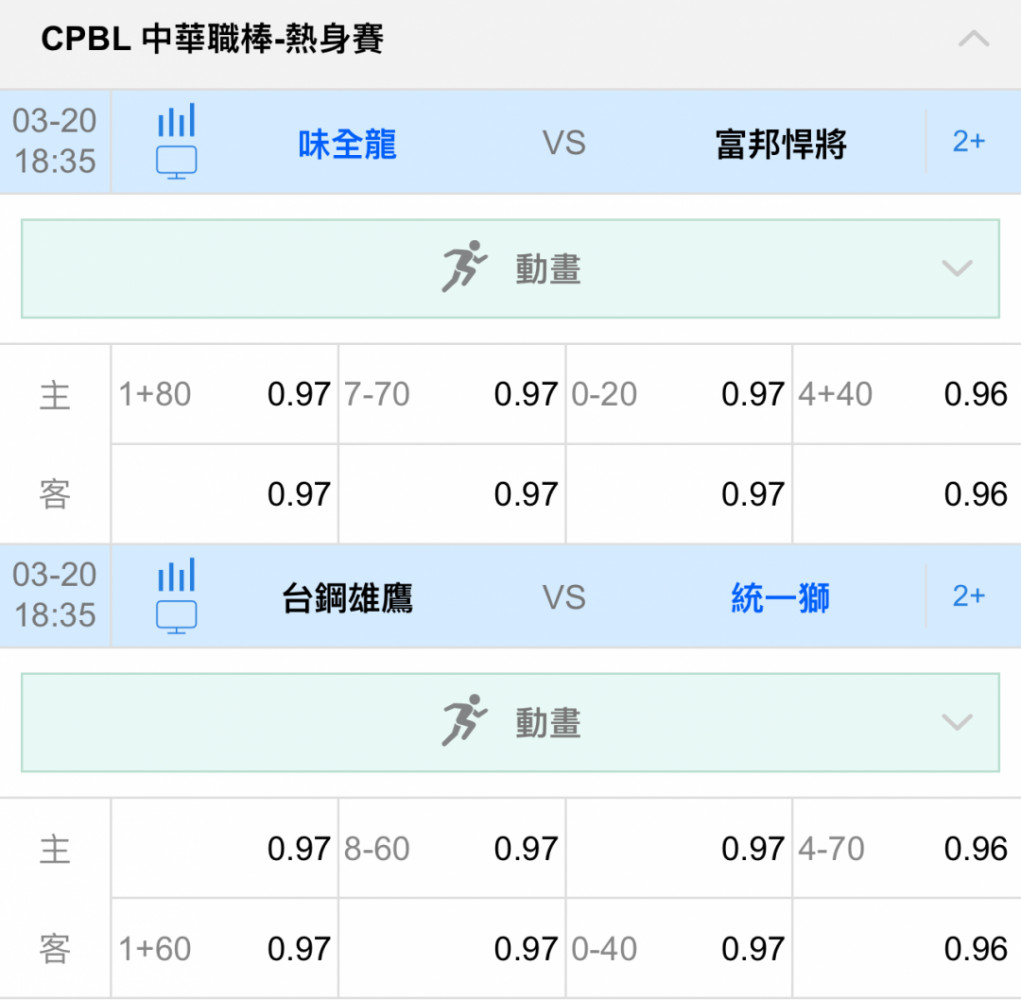Image resolution: width=1021 pixels, height=1000 pixels.
Task: Bet home 4+40 odds 0.96 in 味全龍 match
Action: (x=907, y=395)
